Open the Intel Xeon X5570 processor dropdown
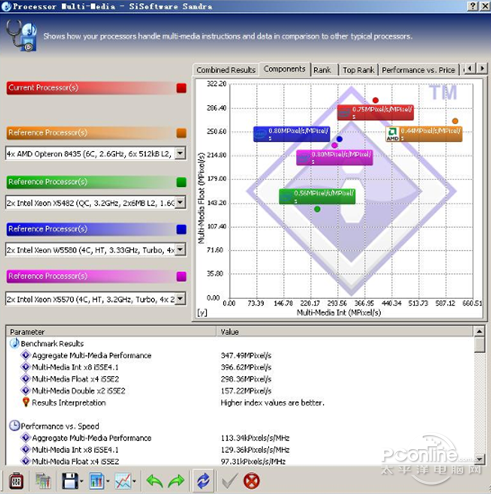The width and height of the screenshot is (491, 495). [x=180, y=299]
